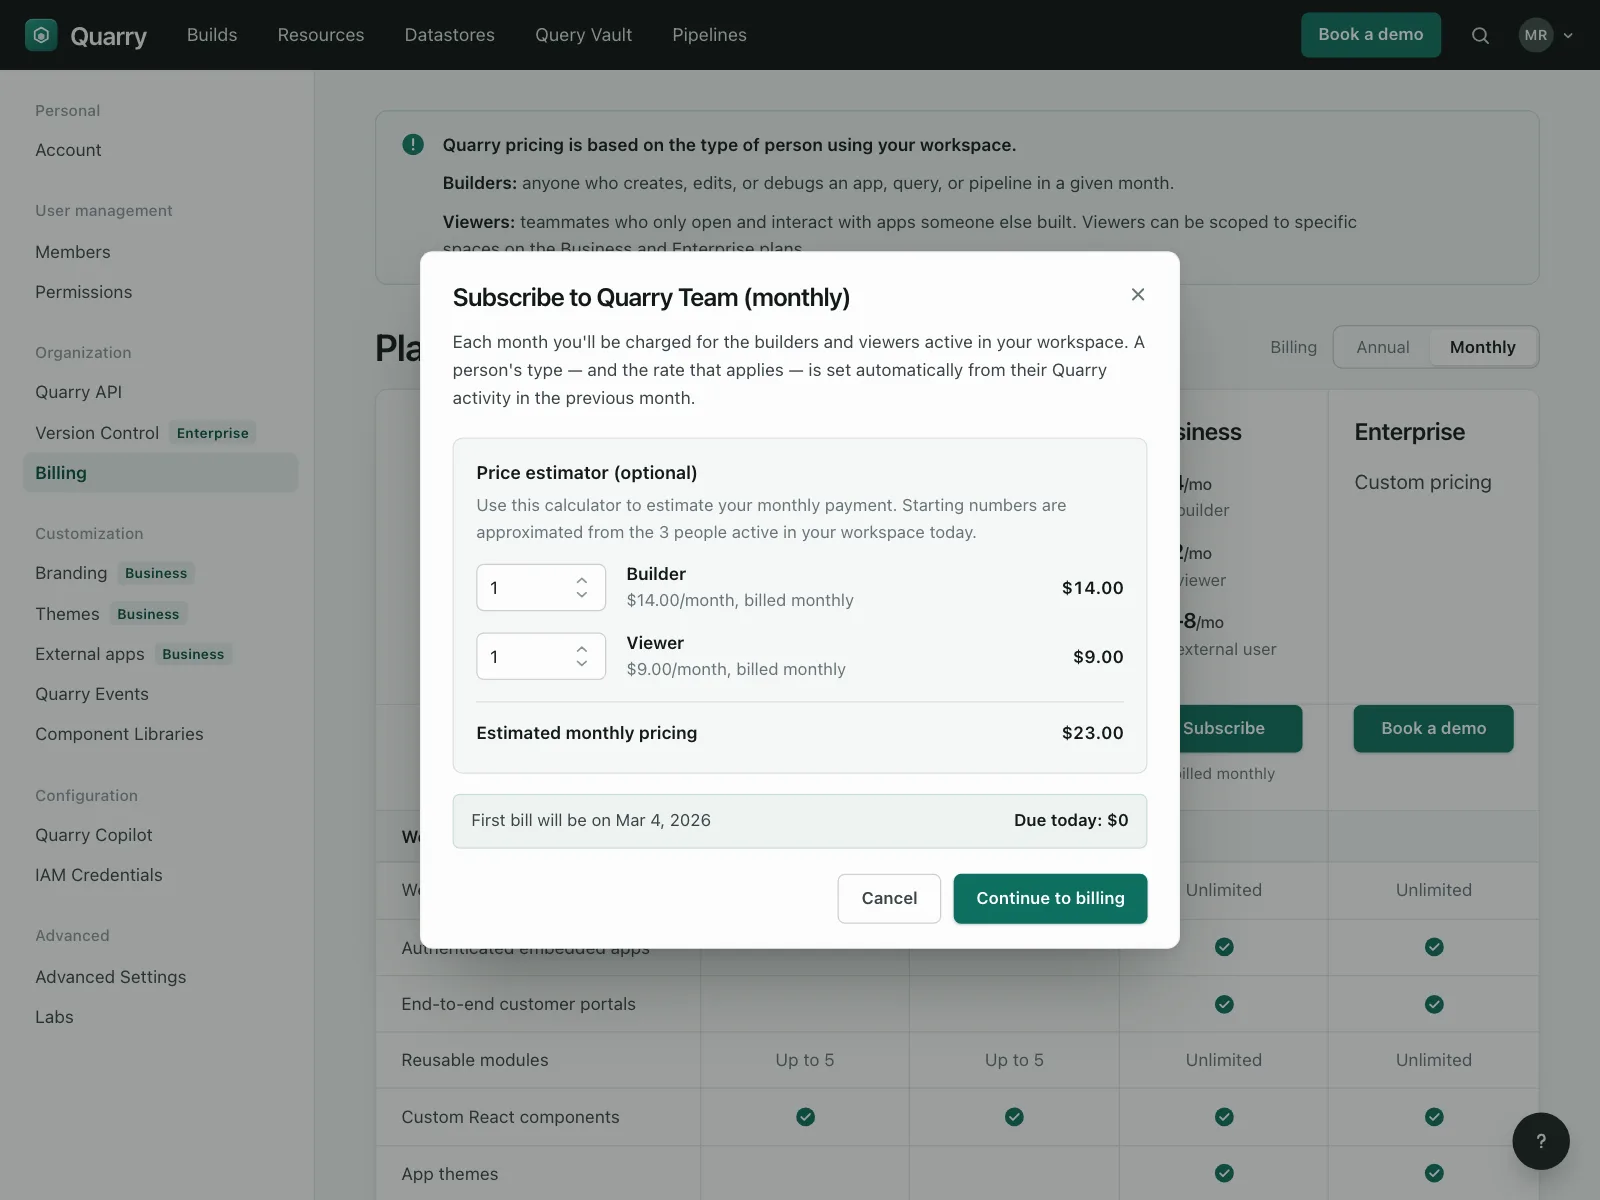This screenshot has height=1200, width=1600.
Task: Click the Enterprise badge beside Version Control
Action: (x=213, y=433)
